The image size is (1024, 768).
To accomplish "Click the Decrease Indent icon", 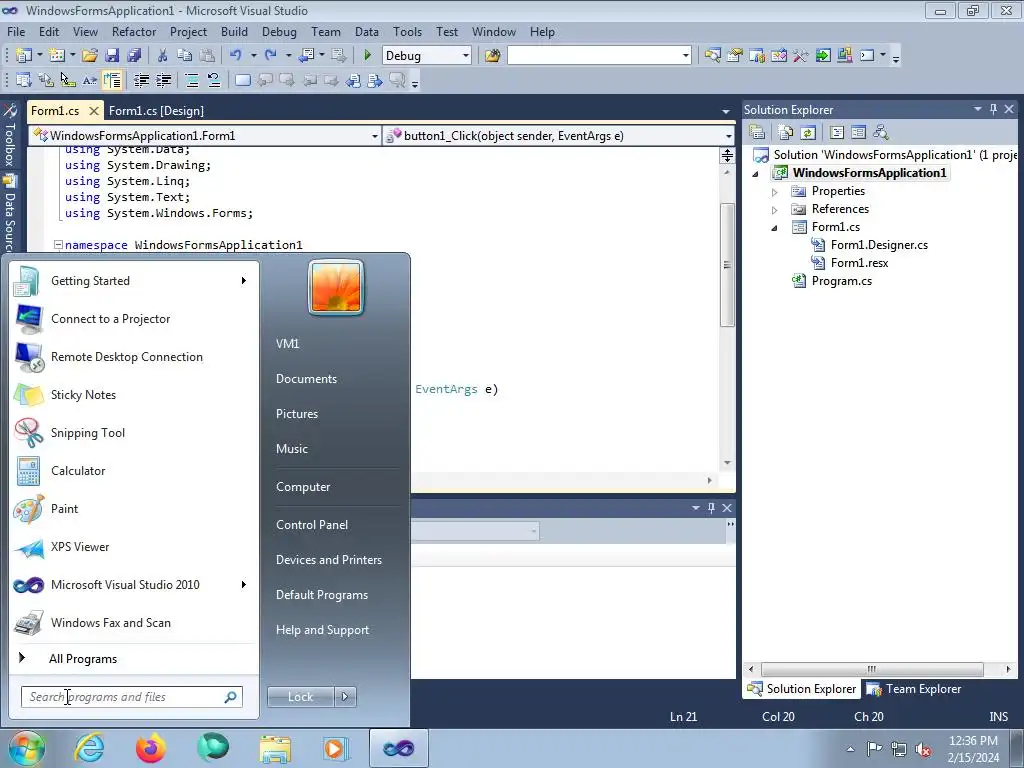I will (141, 80).
